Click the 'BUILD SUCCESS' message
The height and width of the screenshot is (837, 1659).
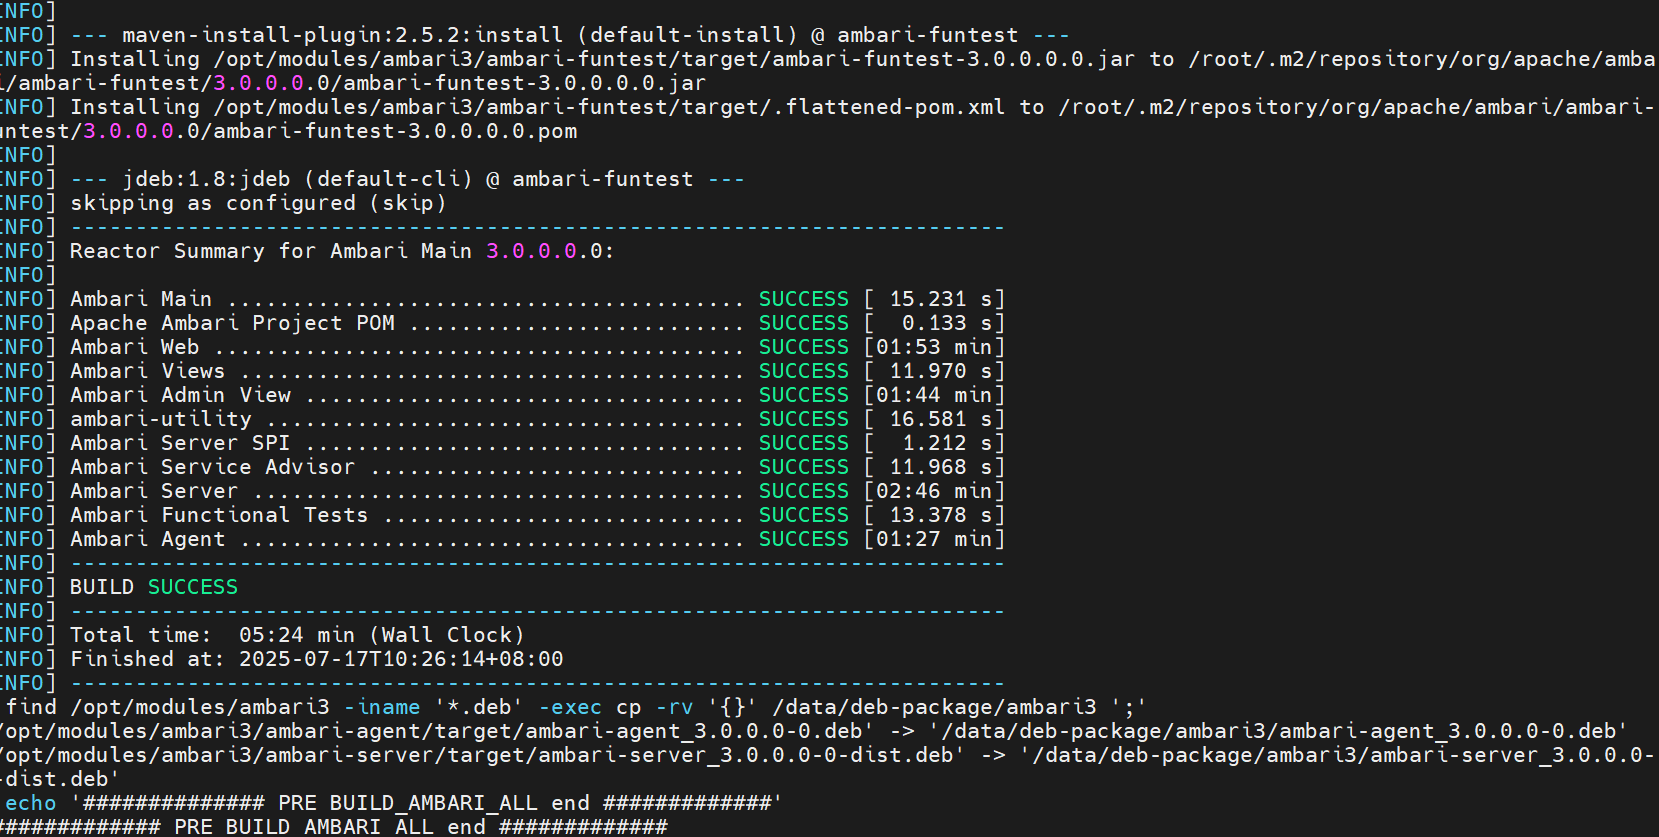click(x=154, y=587)
